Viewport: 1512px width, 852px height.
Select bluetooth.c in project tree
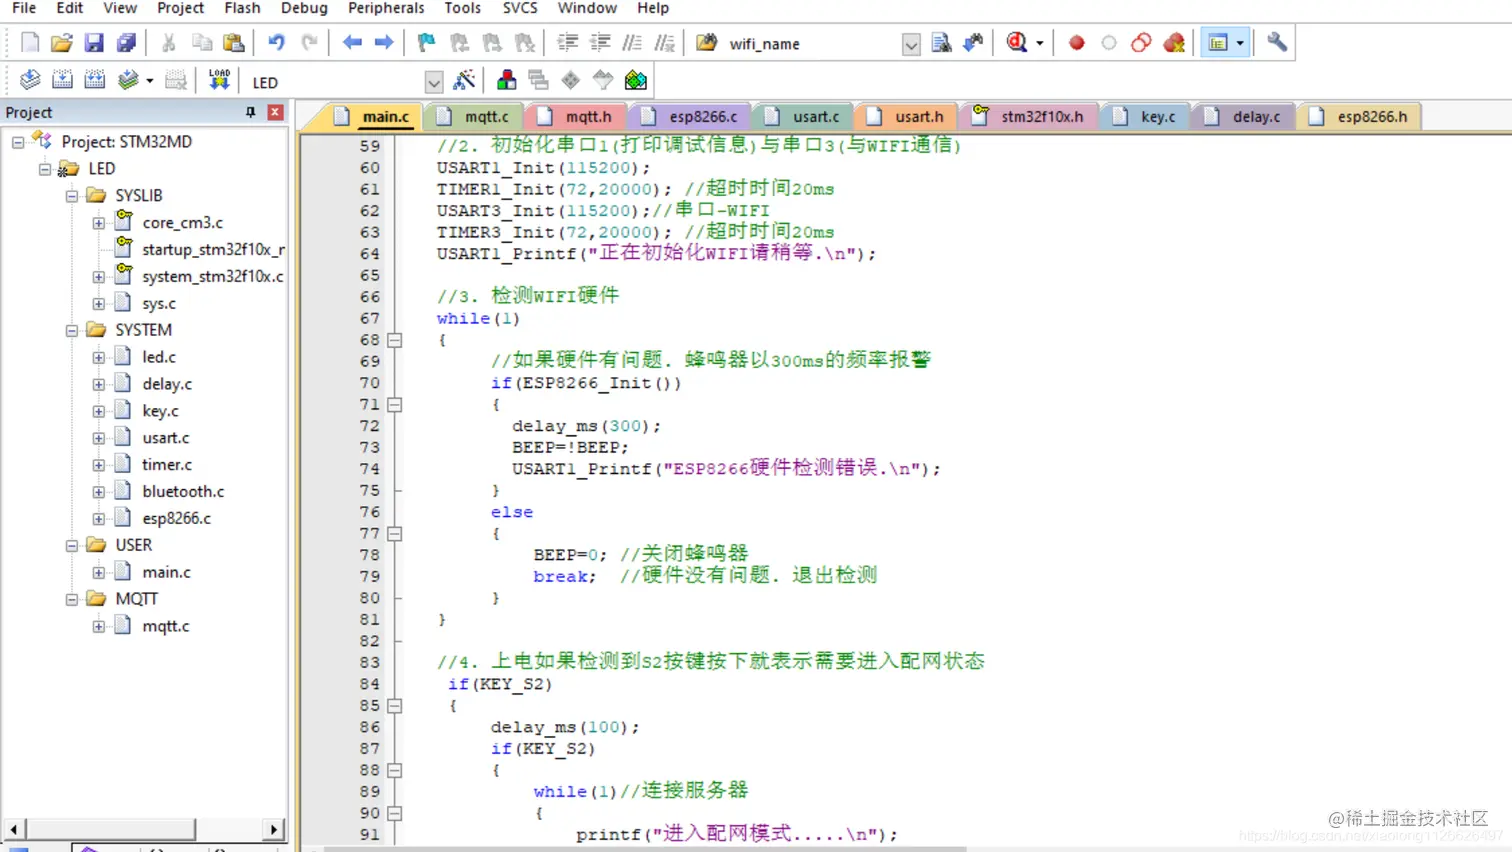pyautogui.click(x=183, y=491)
